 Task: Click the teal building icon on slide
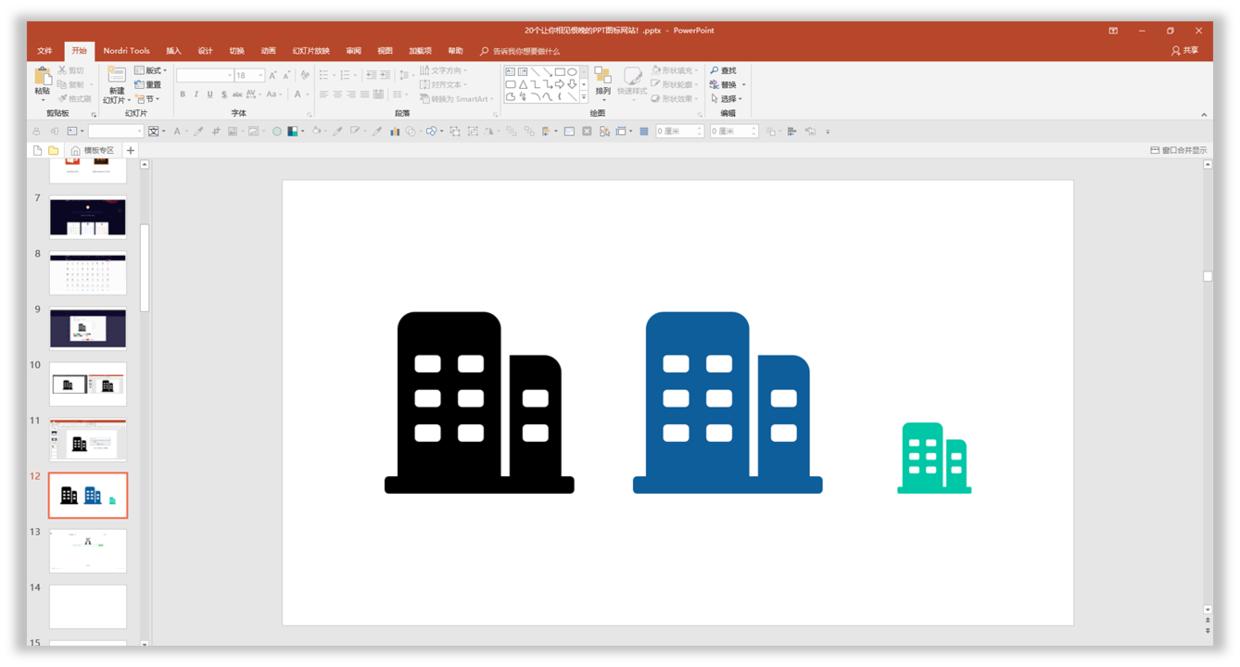click(x=934, y=458)
